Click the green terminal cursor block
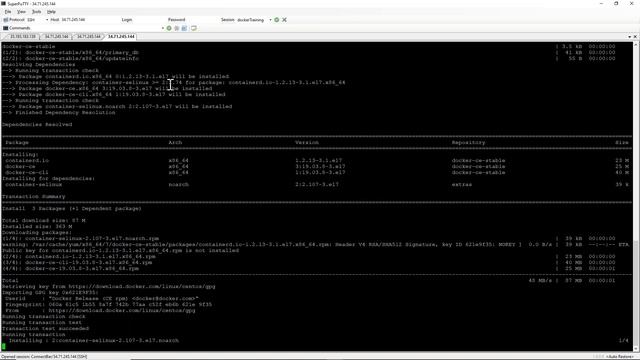Screen dimensions: 640x360 point(4,347)
